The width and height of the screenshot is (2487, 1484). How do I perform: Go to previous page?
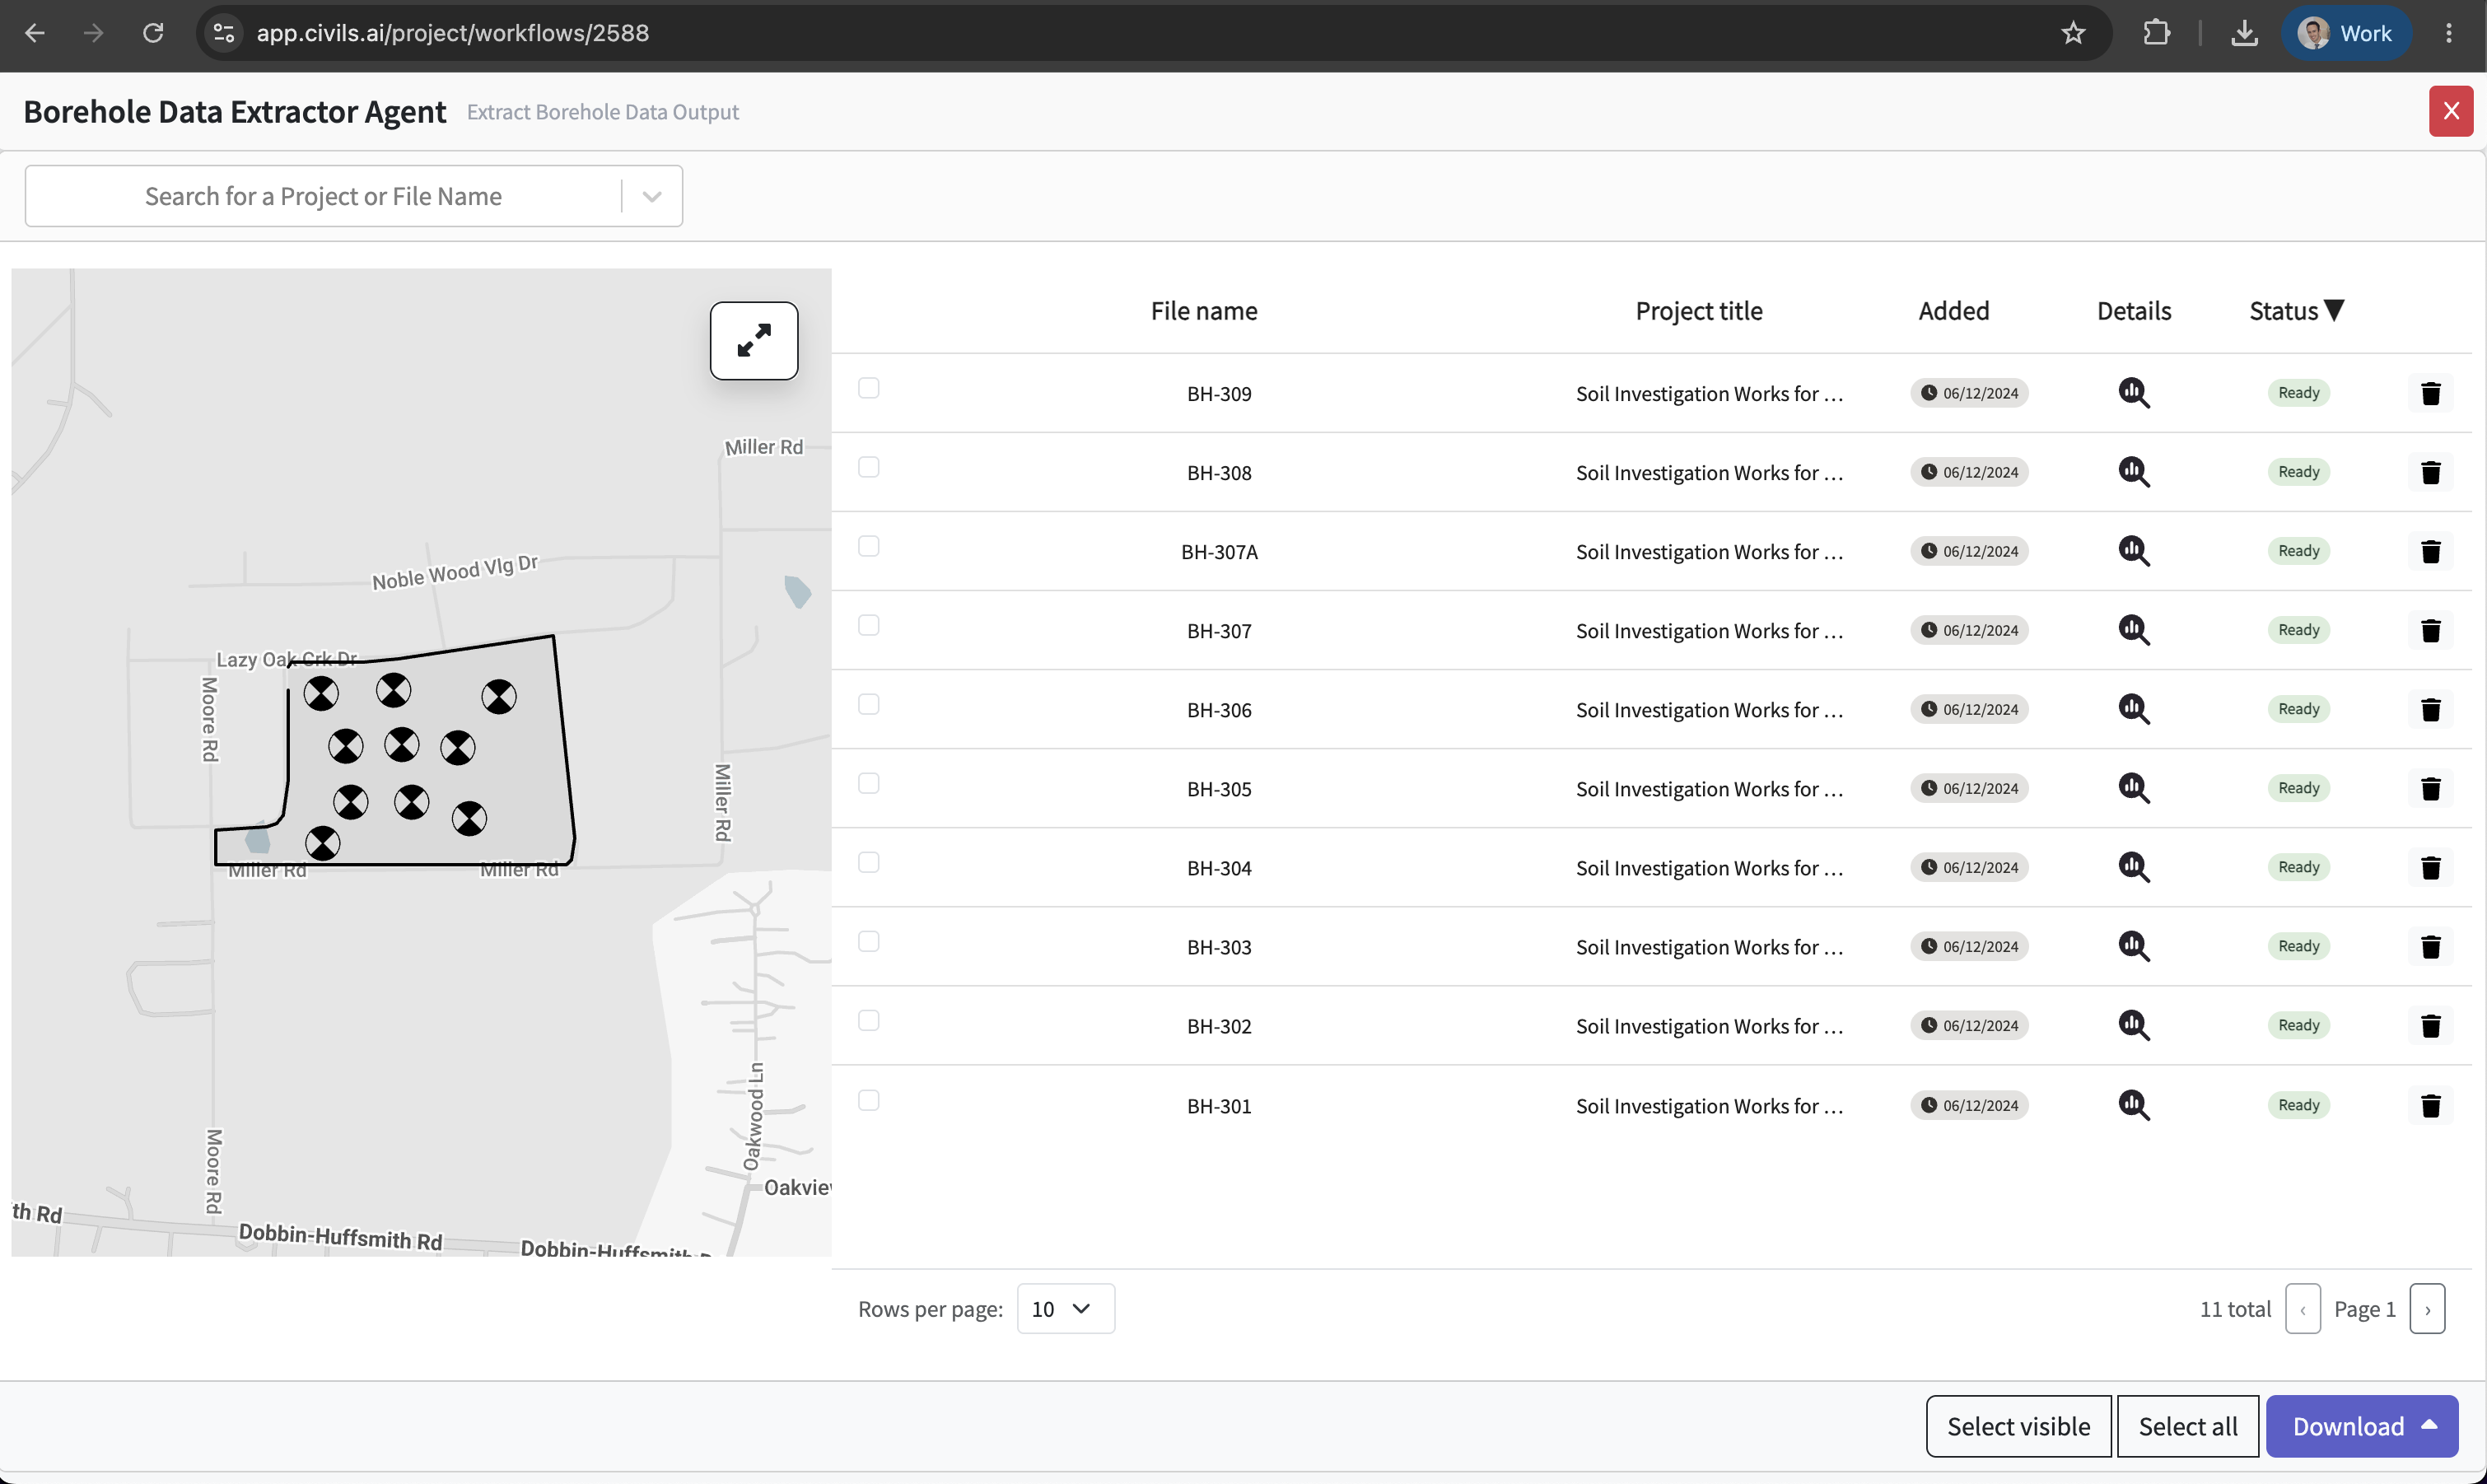2302,1309
